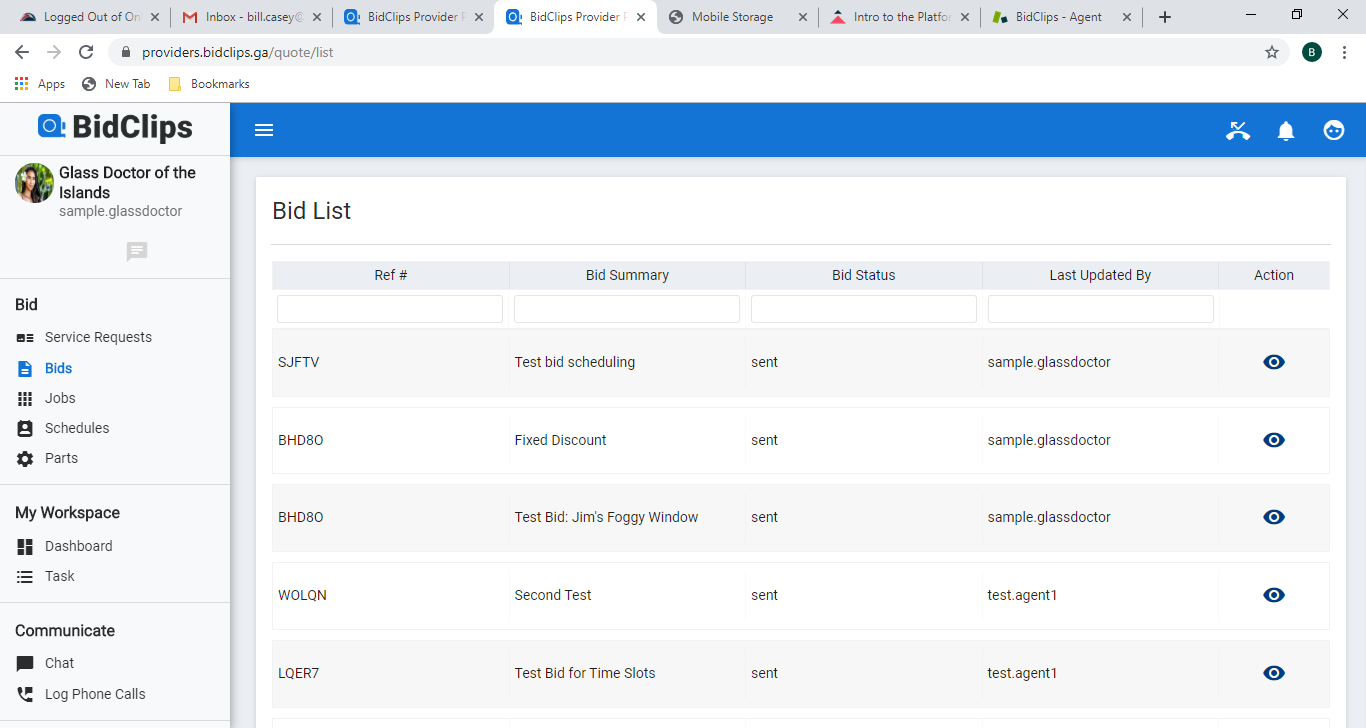Image resolution: width=1366 pixels, height=728 pixels.
Task: View Jim's Foggy Window bid eye icon
Action: (x=1274, y=517)
